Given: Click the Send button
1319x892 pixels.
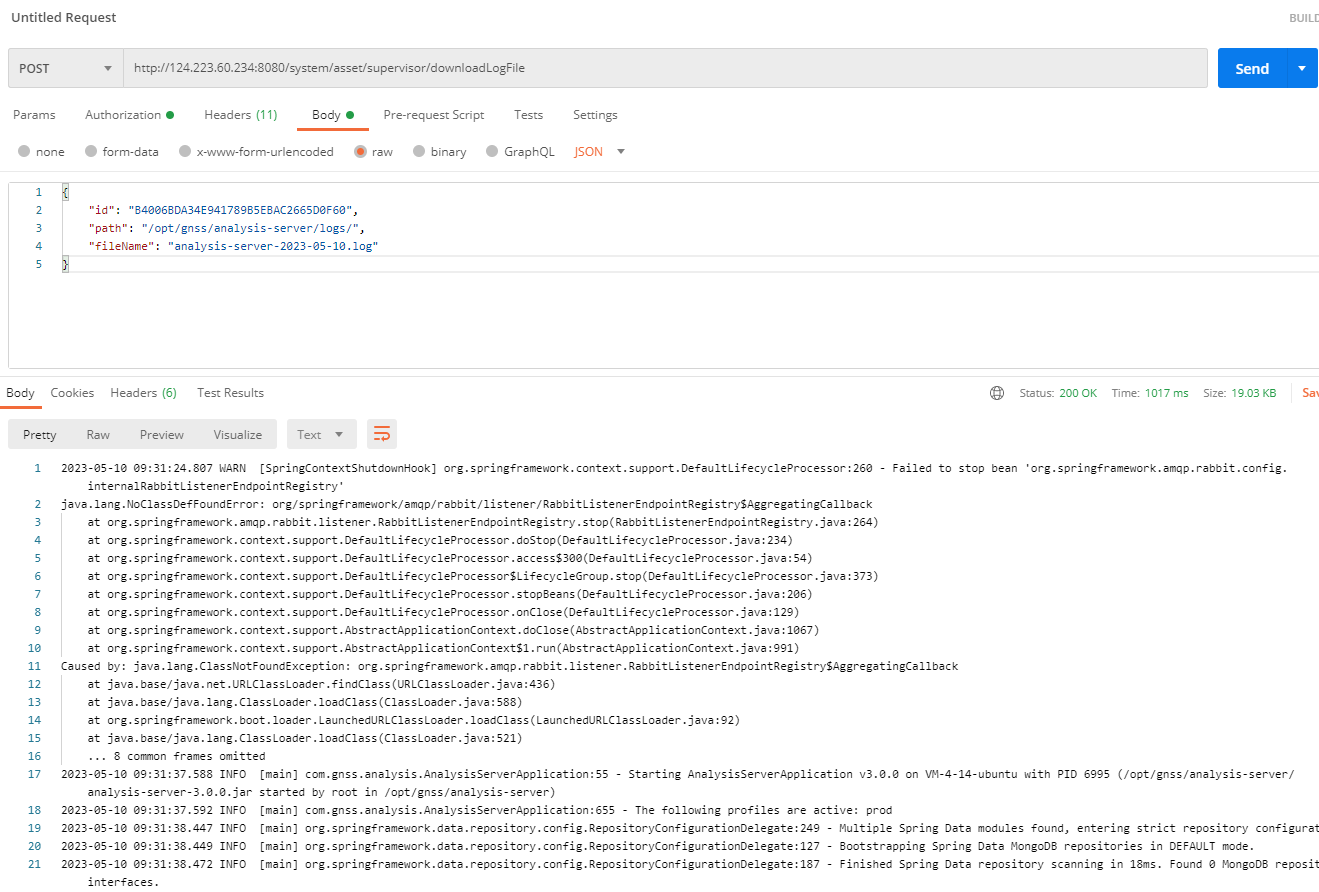Looking at the screenshot, I should click(x=1251, y=68).
